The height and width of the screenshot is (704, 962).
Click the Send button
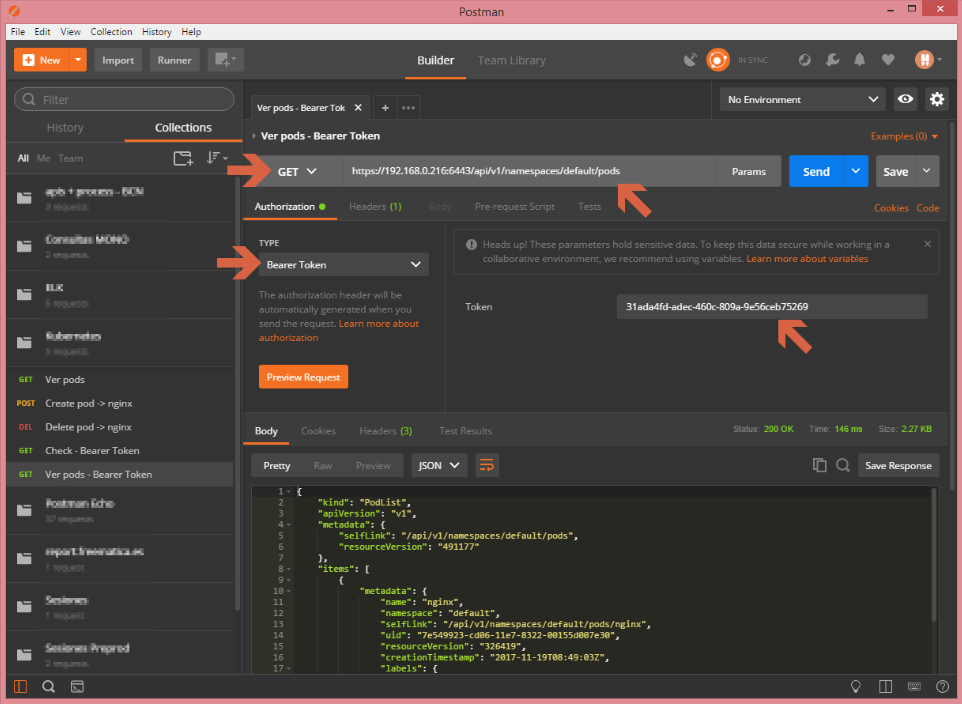817,172
